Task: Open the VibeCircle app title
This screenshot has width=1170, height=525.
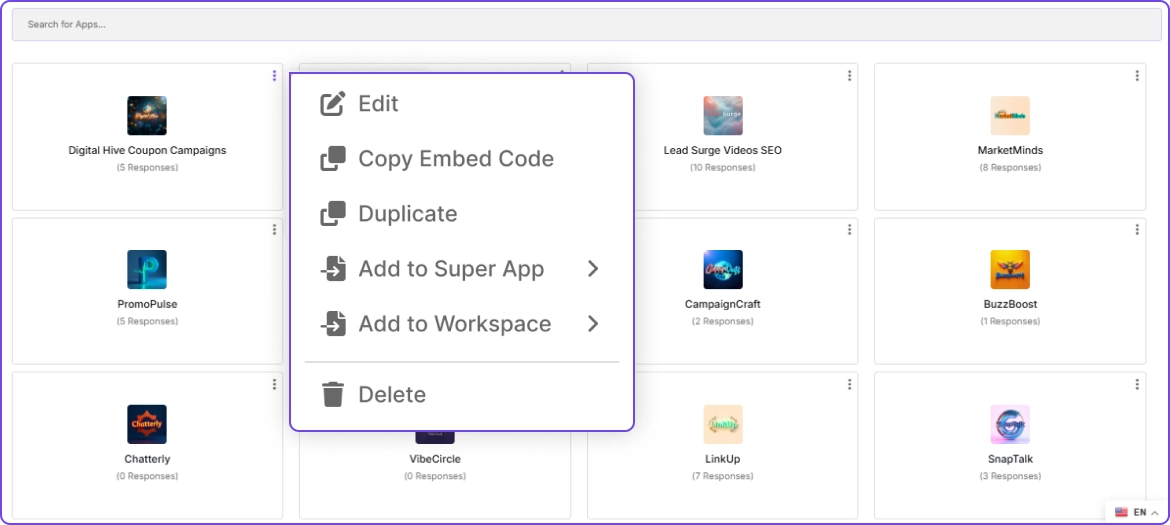Action: point(435,459)
